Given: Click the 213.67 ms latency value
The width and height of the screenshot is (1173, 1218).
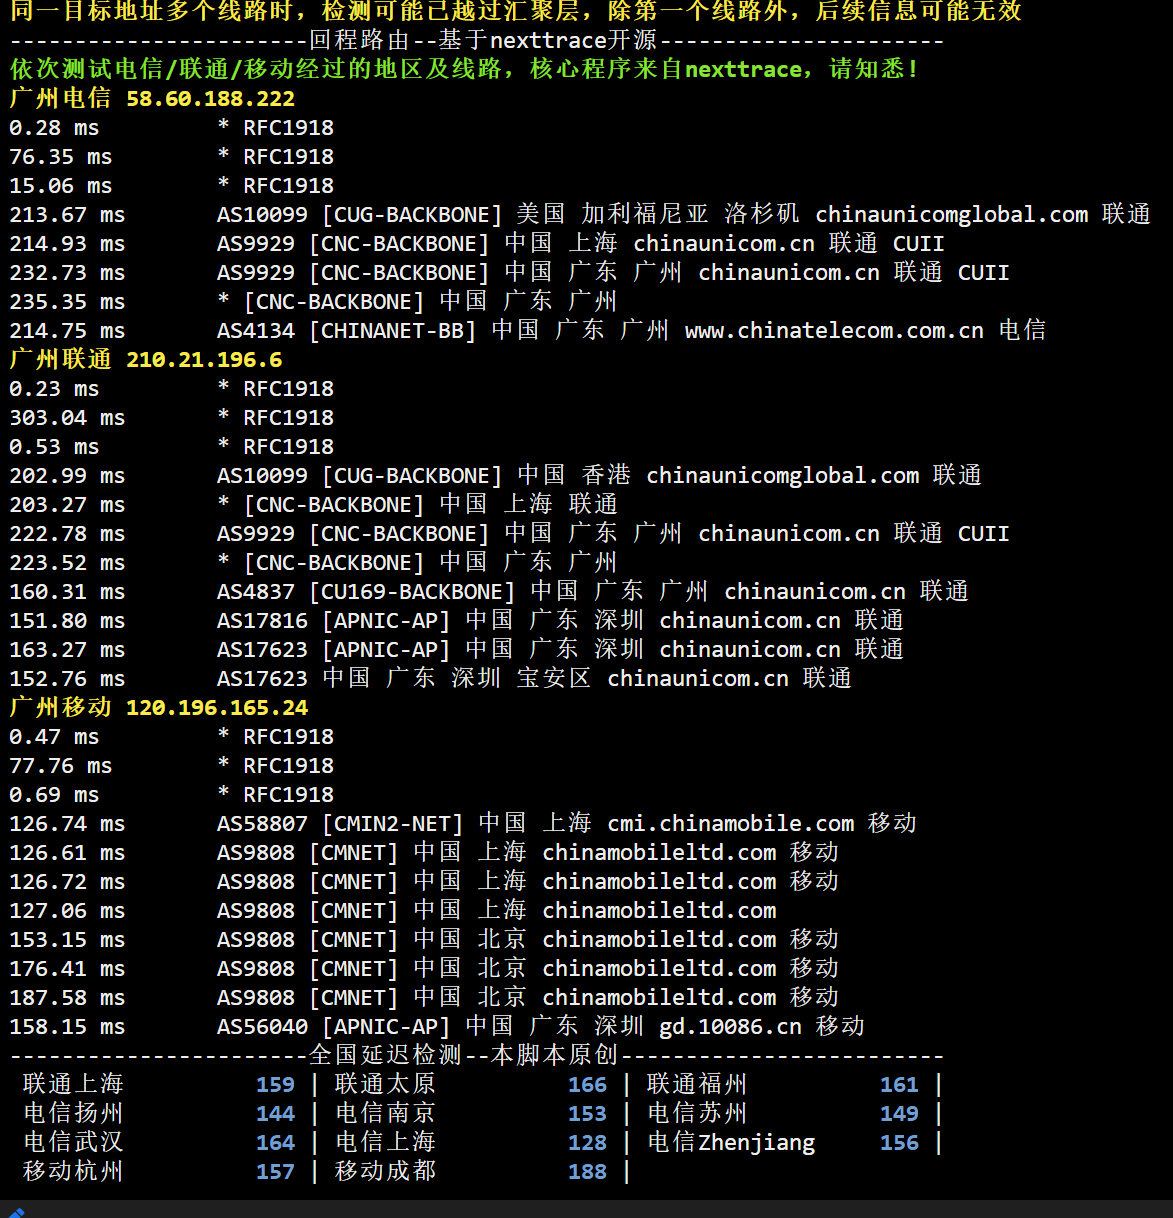Looking at the screenshot, I should coord(67,215).
